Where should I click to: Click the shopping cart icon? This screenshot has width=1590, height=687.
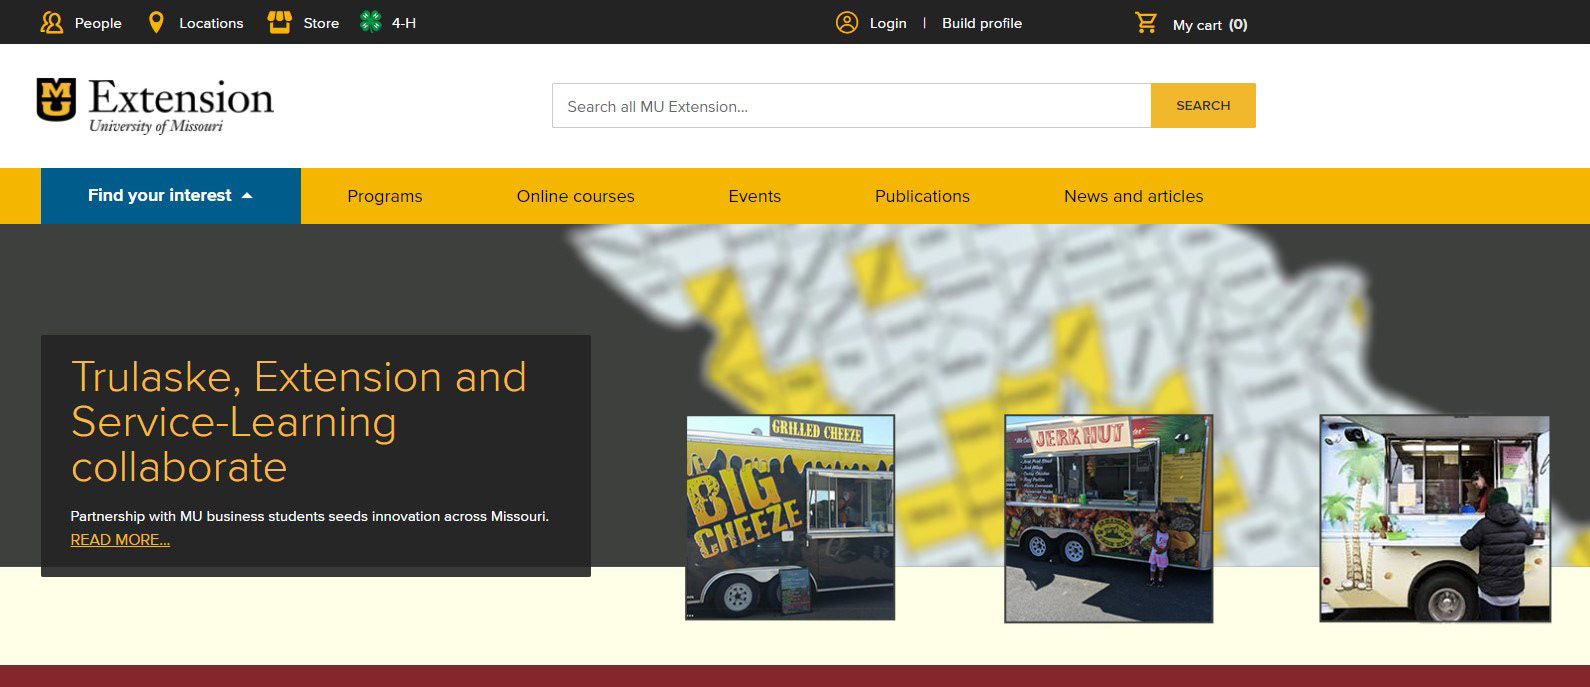coord(1146,22)
